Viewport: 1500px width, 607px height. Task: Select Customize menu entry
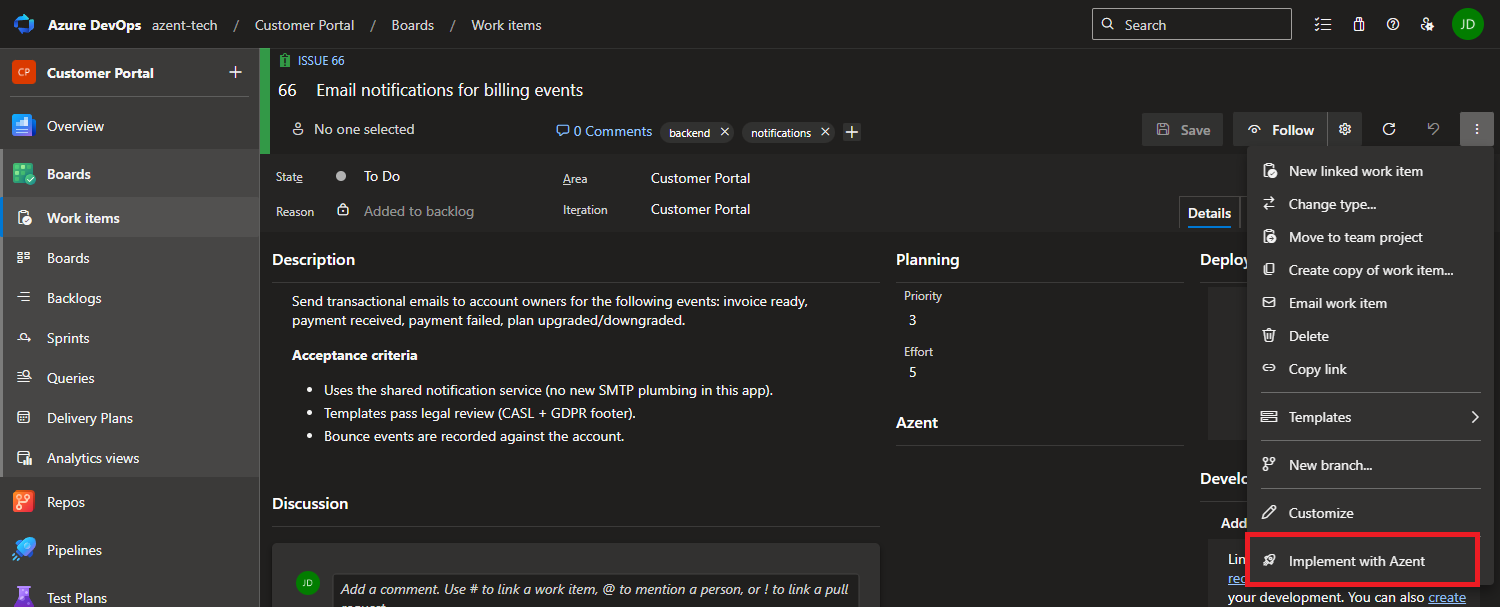click(1370, 513)
